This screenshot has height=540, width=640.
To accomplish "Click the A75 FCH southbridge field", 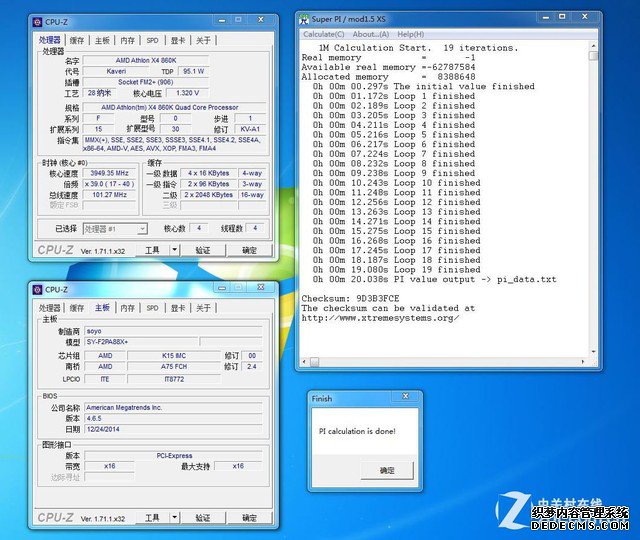I will coord(173,367).
